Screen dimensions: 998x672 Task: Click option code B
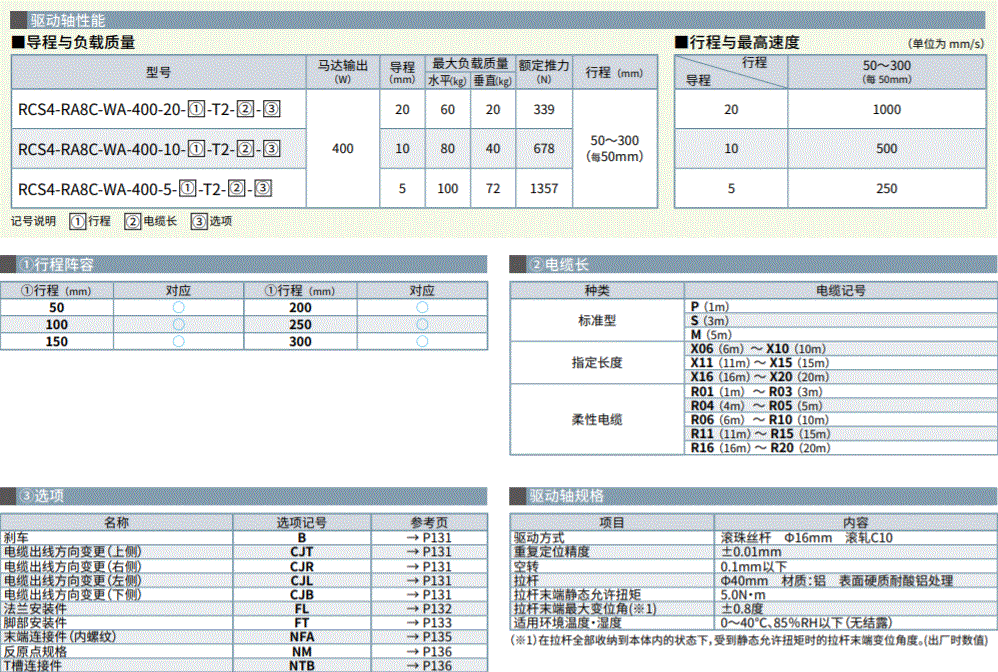point(302,538)
